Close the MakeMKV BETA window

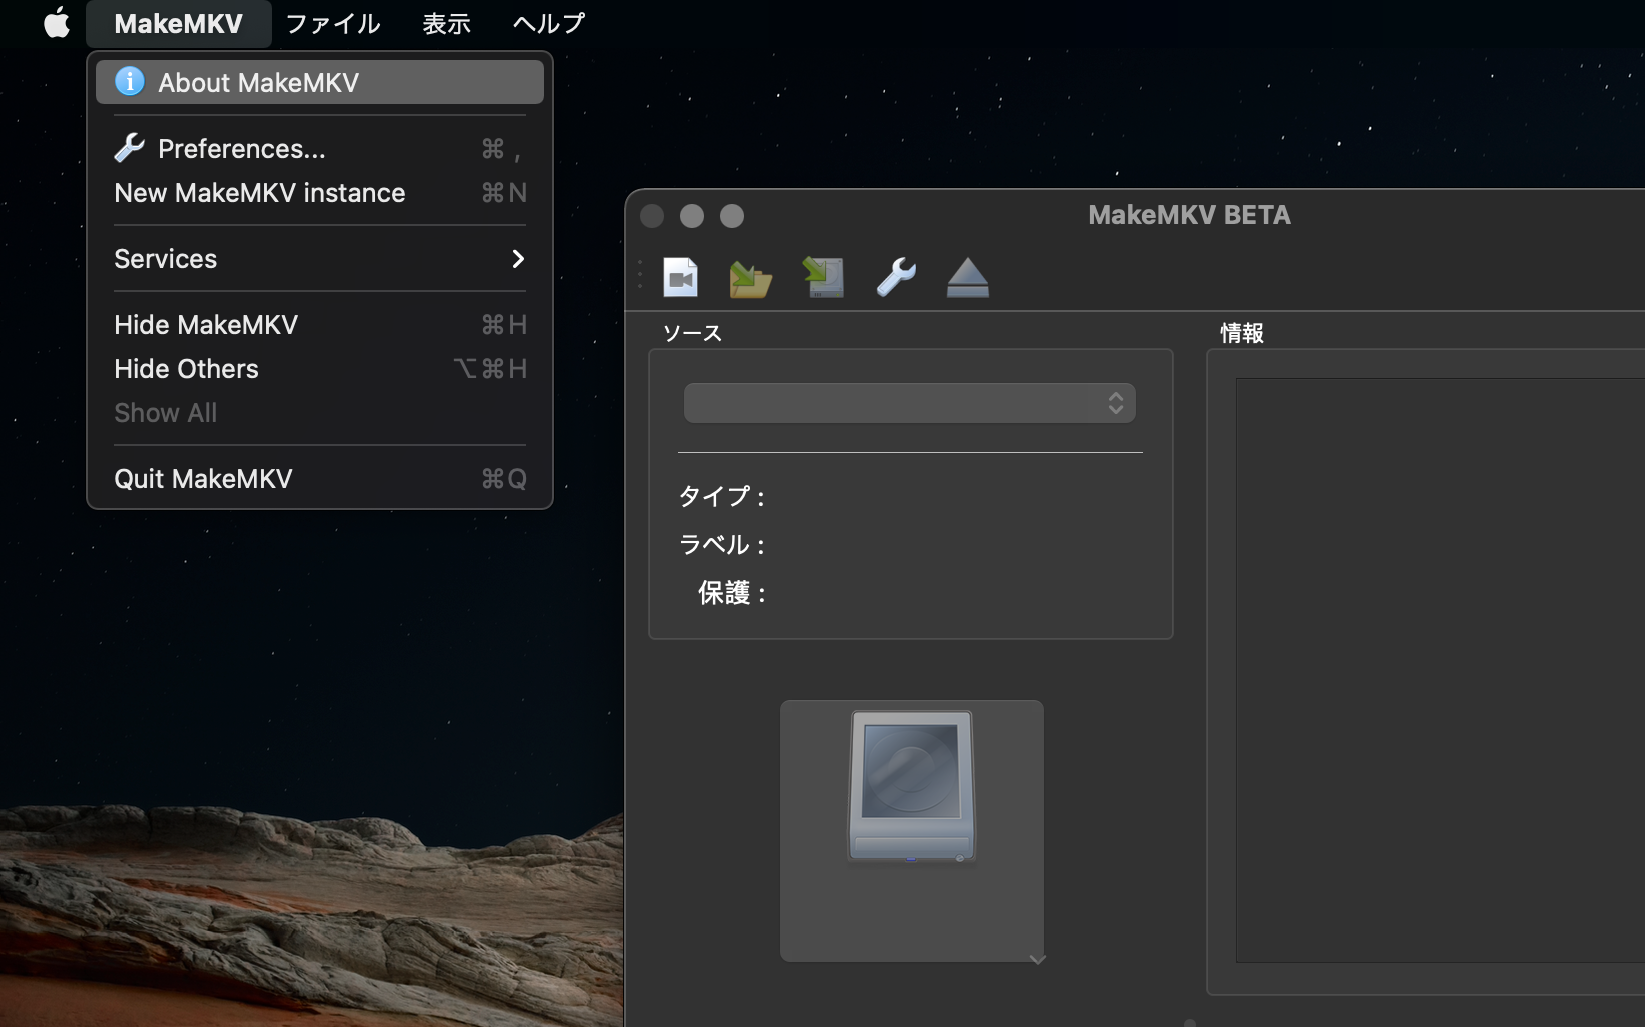click(652, 216)
